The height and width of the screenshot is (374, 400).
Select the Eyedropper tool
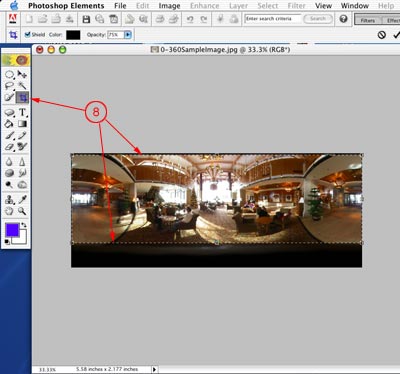click(22, 199)
